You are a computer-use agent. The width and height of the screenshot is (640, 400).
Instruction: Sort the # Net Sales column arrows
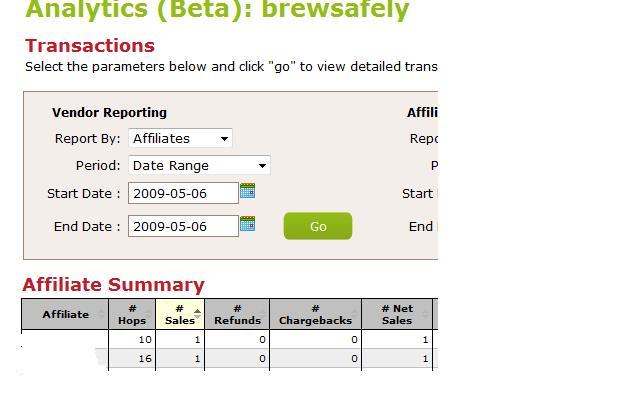click(x=426, y=314)
